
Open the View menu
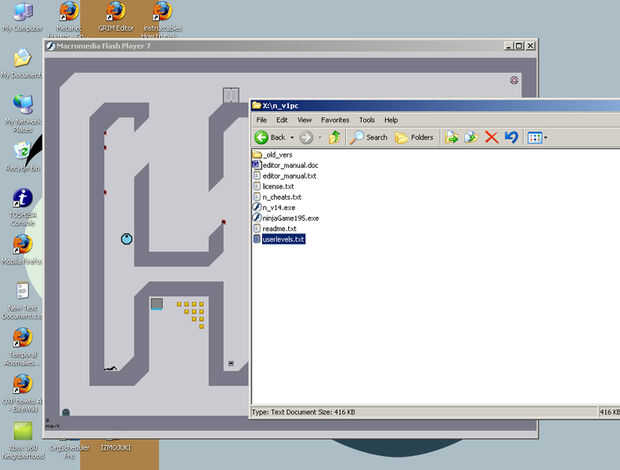point(304,120)
